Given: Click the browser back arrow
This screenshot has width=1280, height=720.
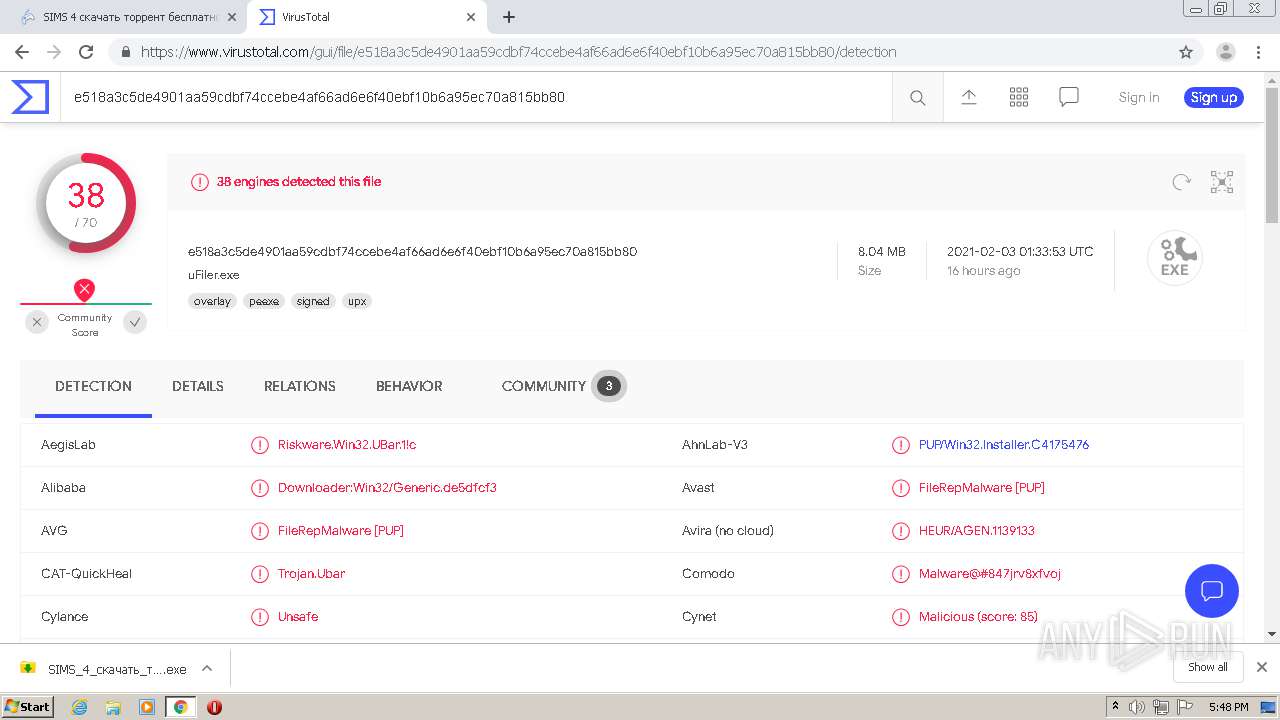Looking at the screenshot, I should pos(22,52).
